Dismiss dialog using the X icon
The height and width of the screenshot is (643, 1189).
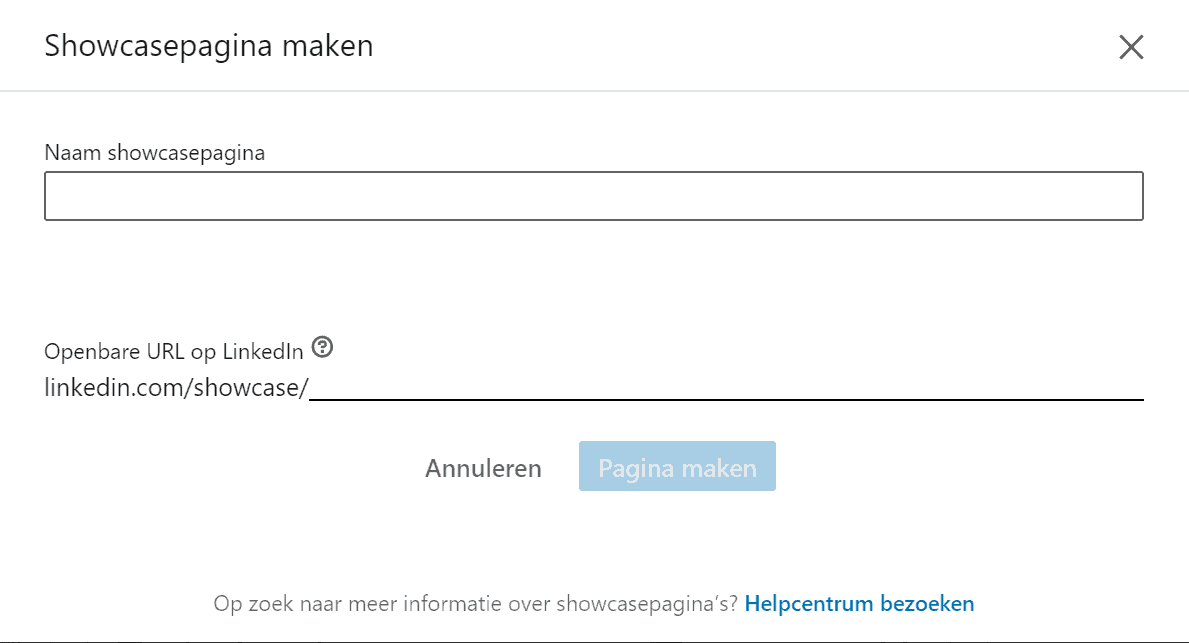pos(1131,47)
